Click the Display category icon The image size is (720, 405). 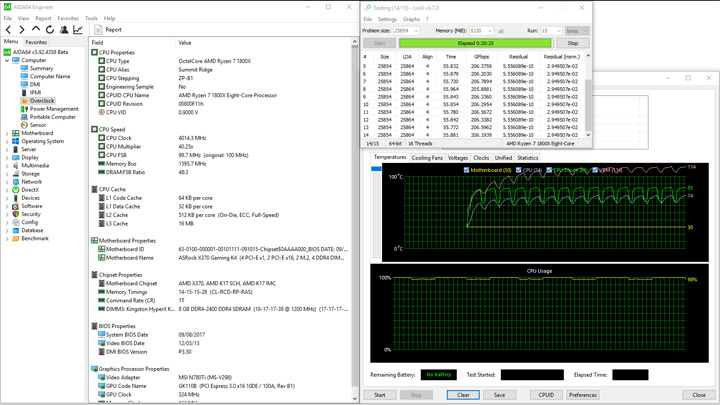pyautogui.click(x=16, y=158)
